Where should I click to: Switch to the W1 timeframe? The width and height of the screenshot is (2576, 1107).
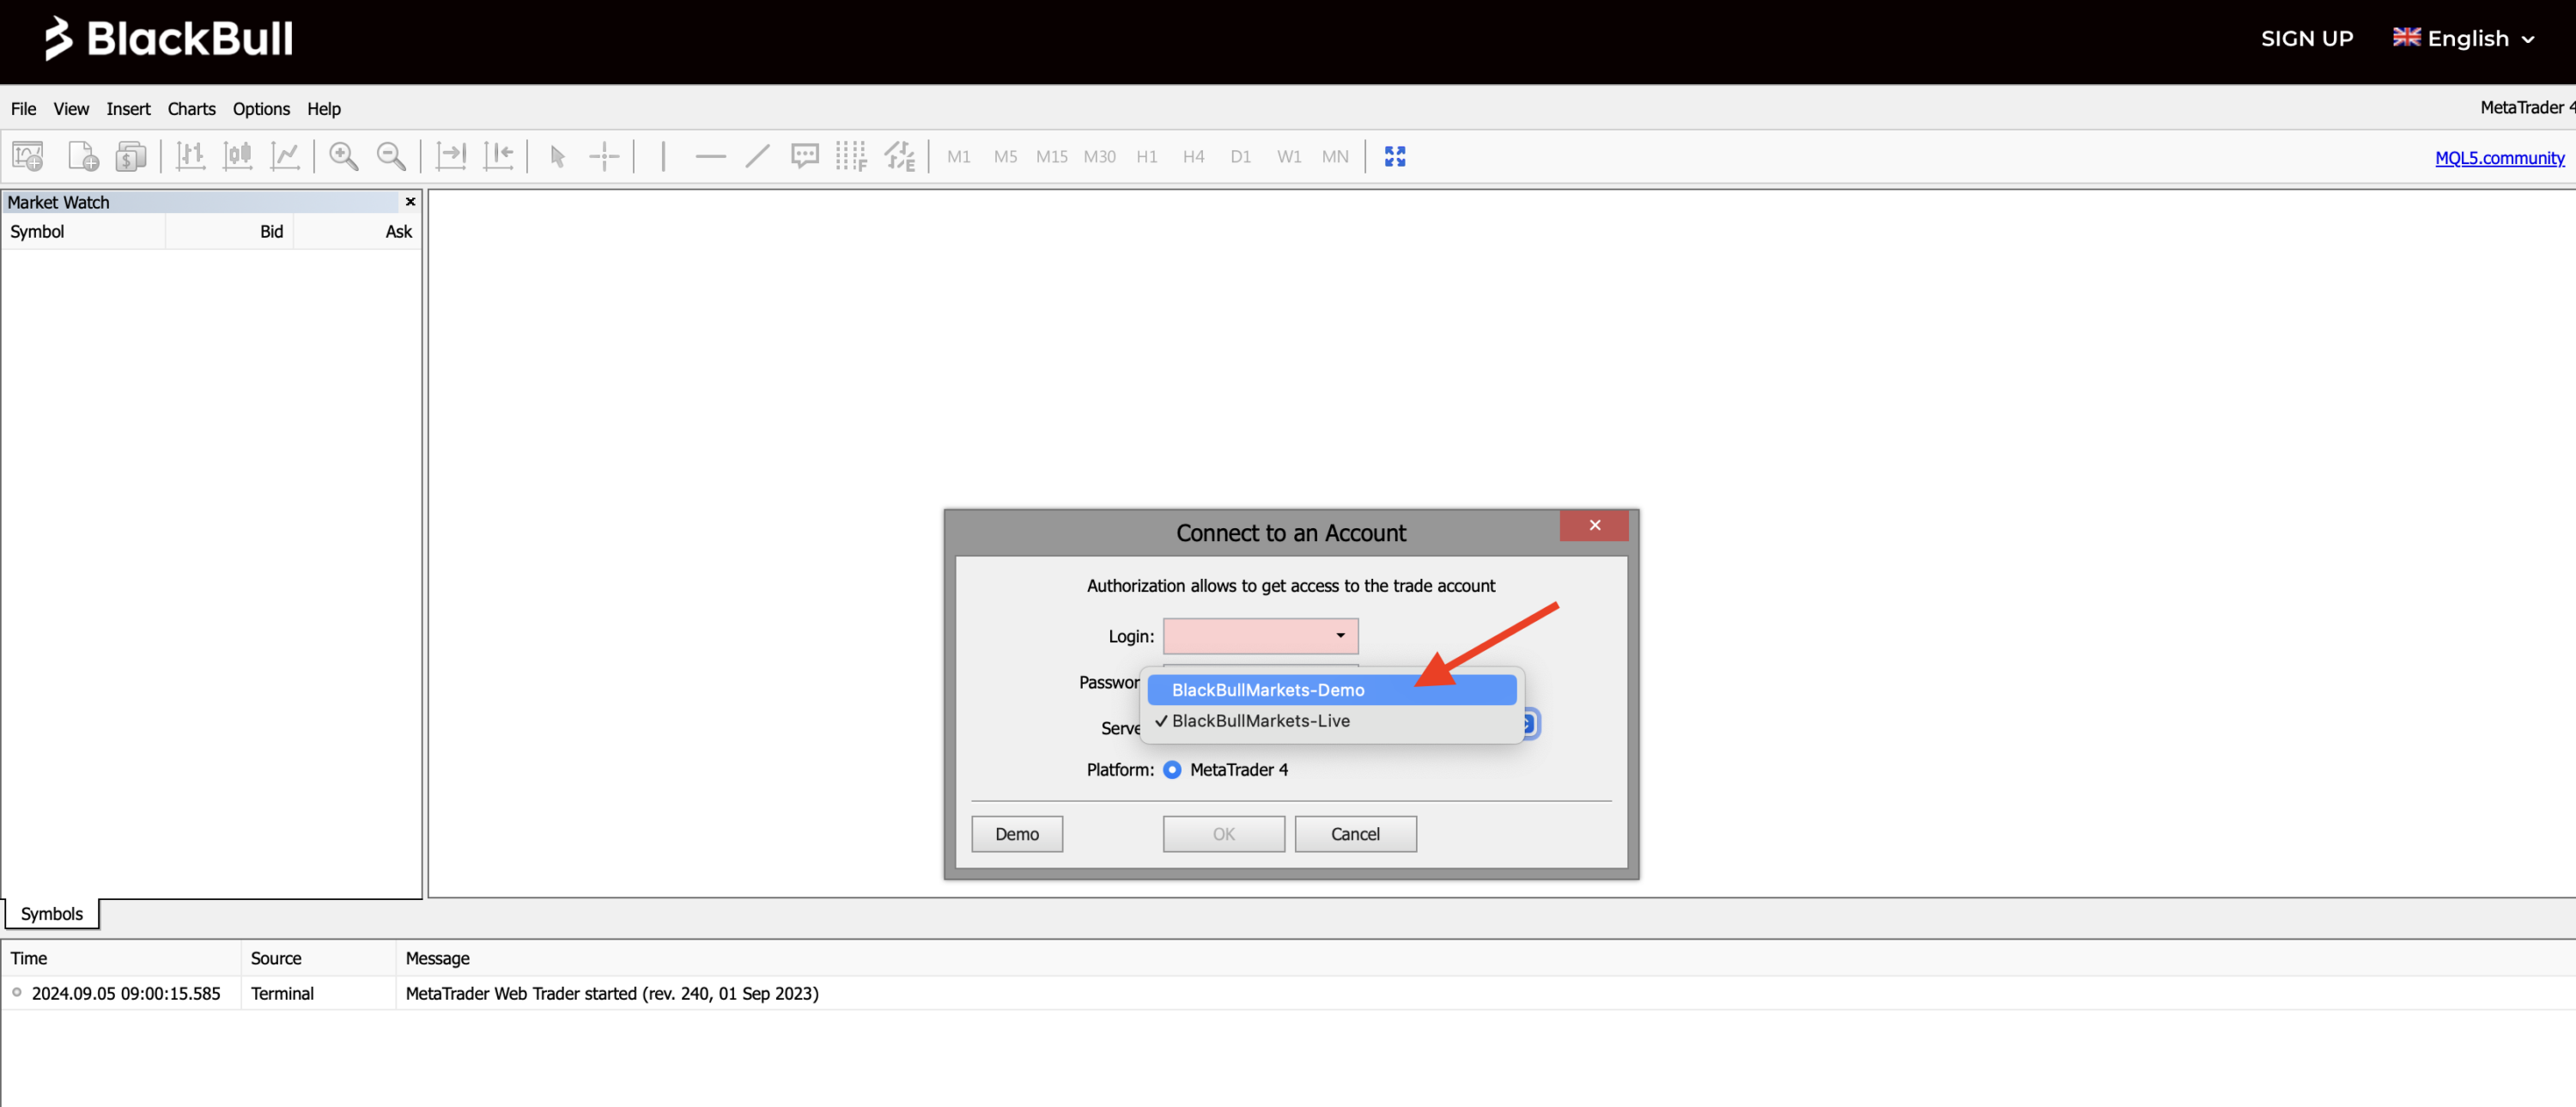point(1289,157)
